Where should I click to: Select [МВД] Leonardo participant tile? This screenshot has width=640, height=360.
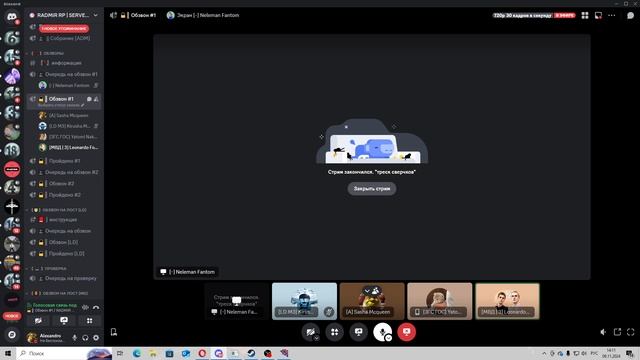click(507, 301)
